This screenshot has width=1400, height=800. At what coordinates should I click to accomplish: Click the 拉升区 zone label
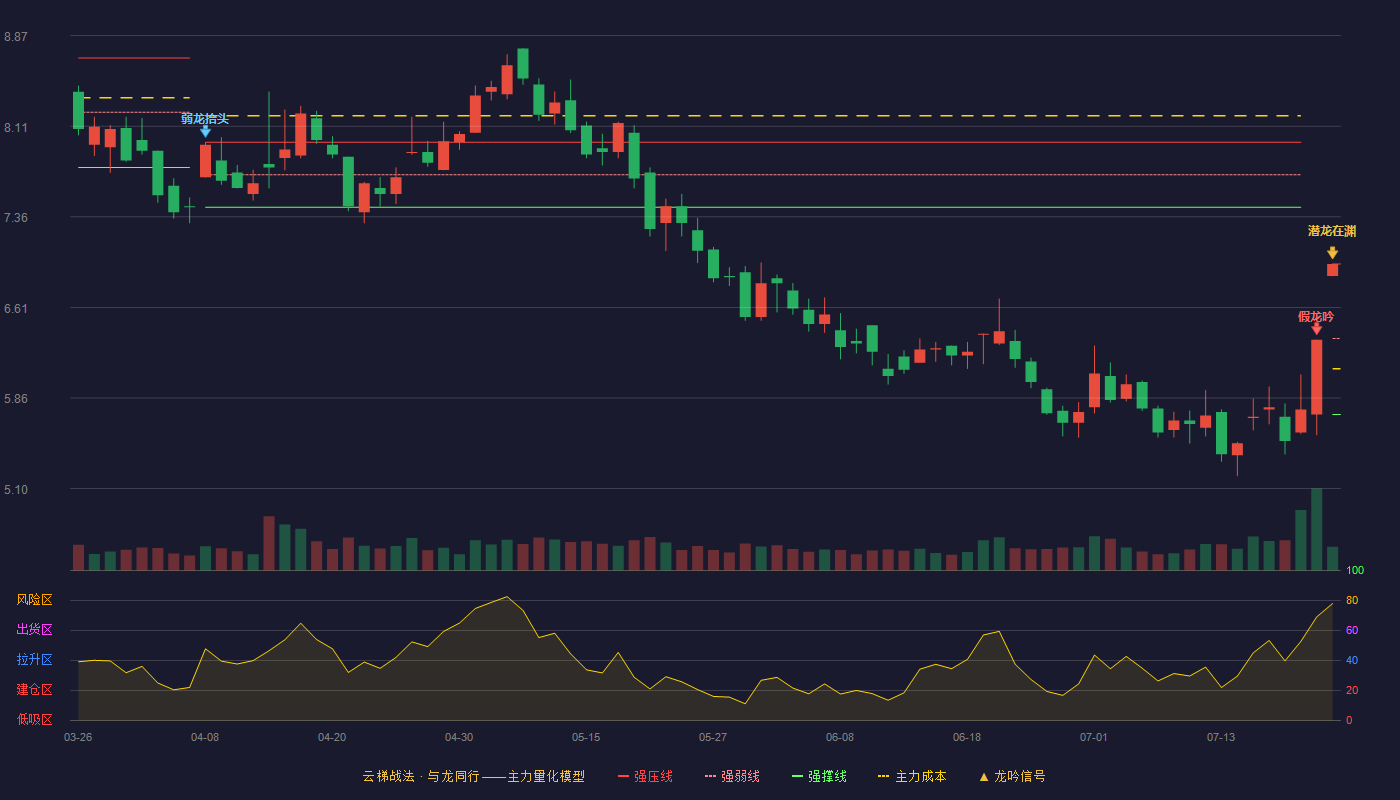34,660
